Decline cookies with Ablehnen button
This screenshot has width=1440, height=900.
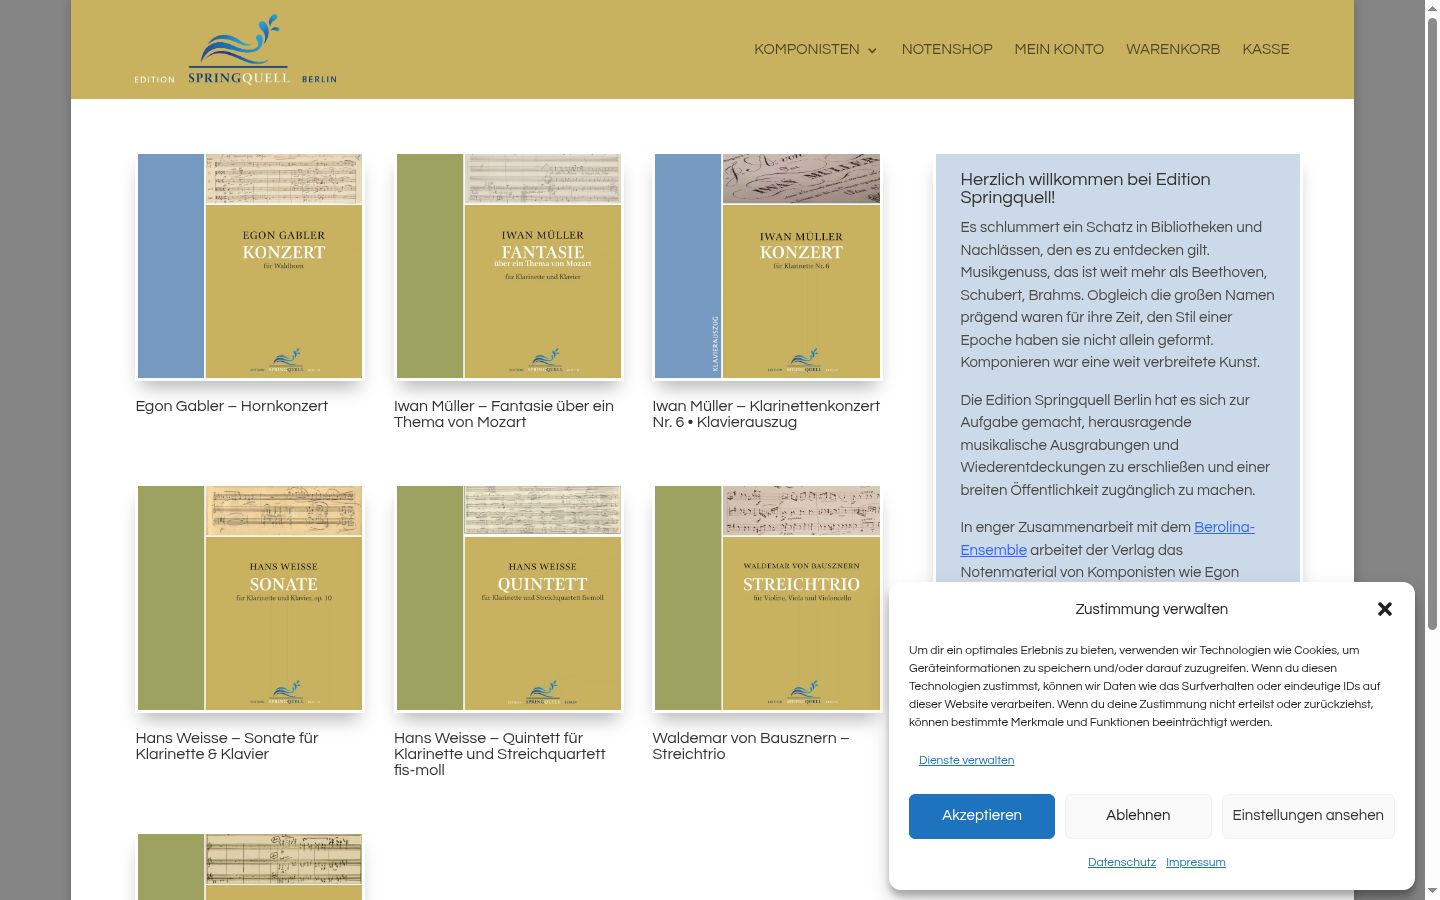[1138, 816]
